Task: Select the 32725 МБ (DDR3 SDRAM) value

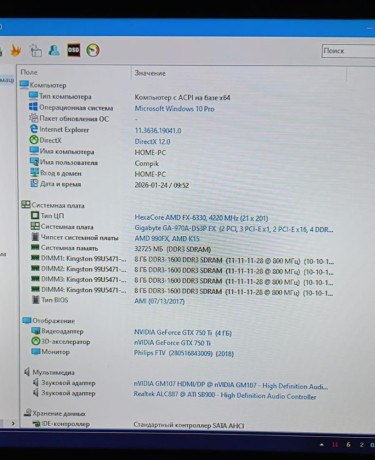Action: 173,249
